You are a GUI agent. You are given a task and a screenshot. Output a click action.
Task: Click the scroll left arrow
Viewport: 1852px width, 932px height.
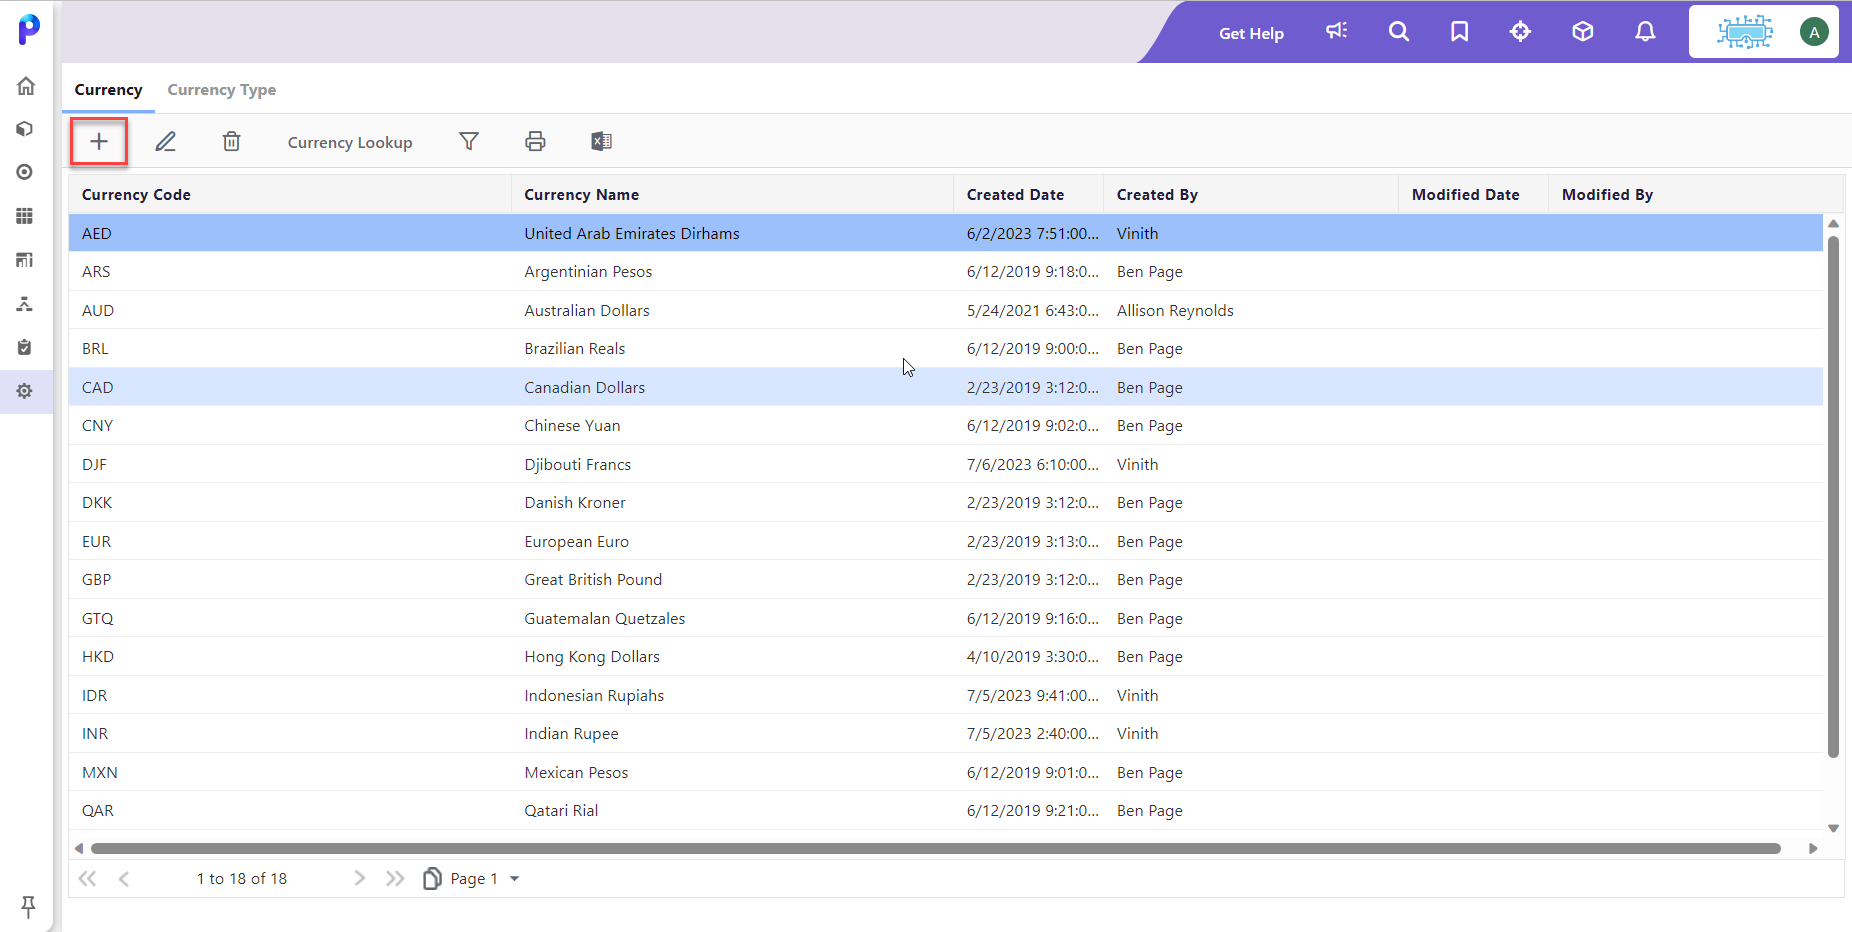pos(79,848)
